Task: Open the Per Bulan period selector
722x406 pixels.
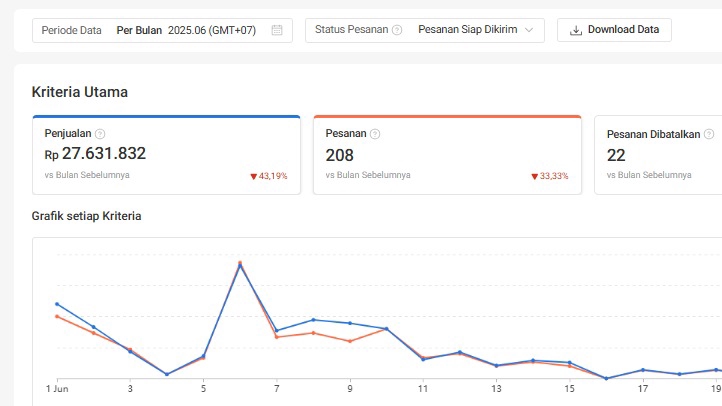Action: coord(139,30)
